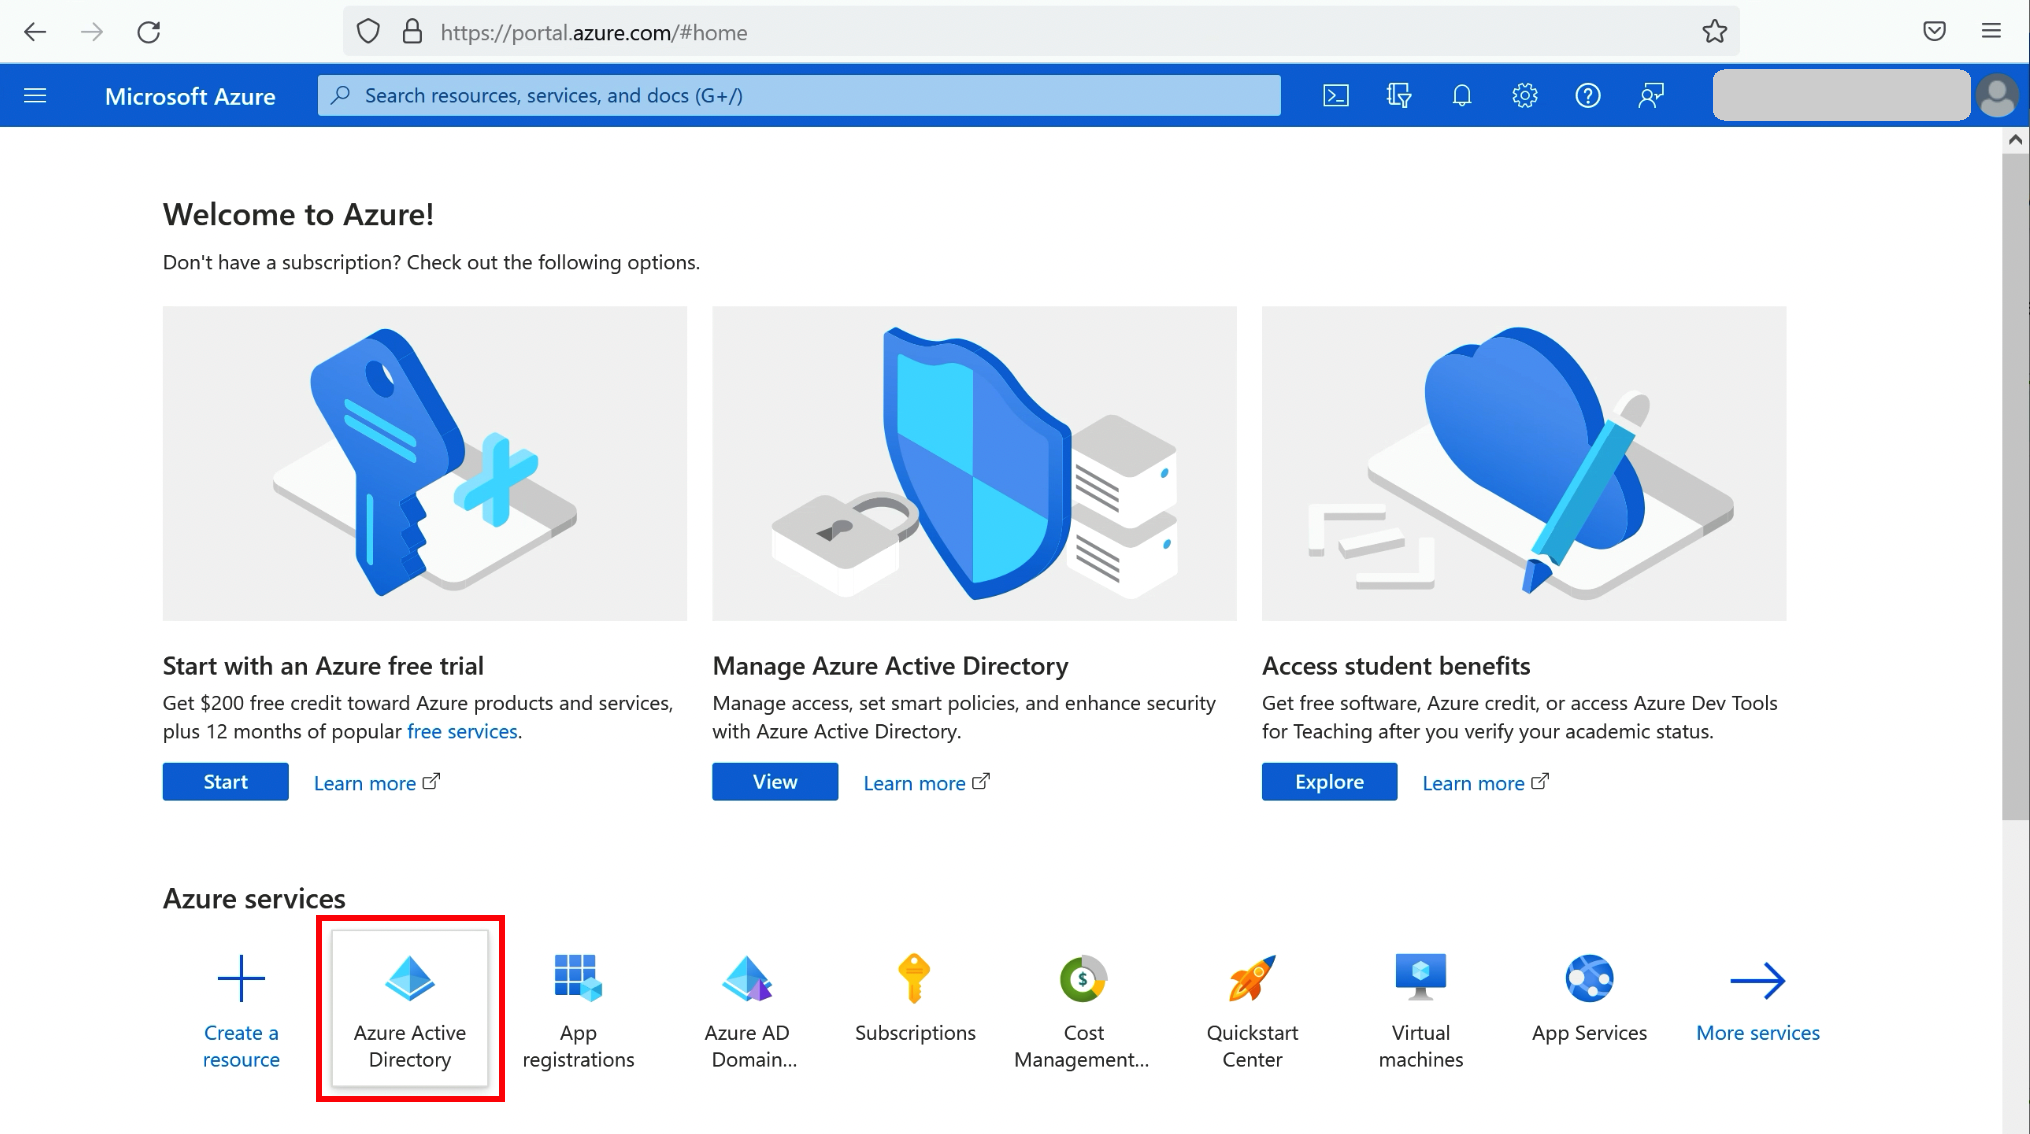This screenshot has width=2030, height=1134.
Task: Click the Start free trial button
Action: click(225, 782)
